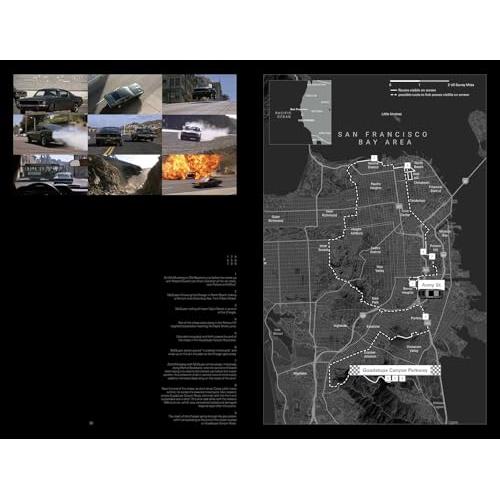Click the numbered marker beside the Portola label
This screenshot has width=500, height=500.
tap(425, 316)
